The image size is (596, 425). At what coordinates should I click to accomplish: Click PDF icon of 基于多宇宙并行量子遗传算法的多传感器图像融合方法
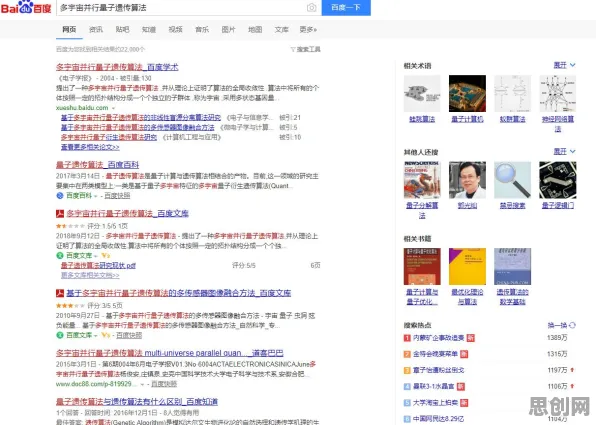(60, 293)
